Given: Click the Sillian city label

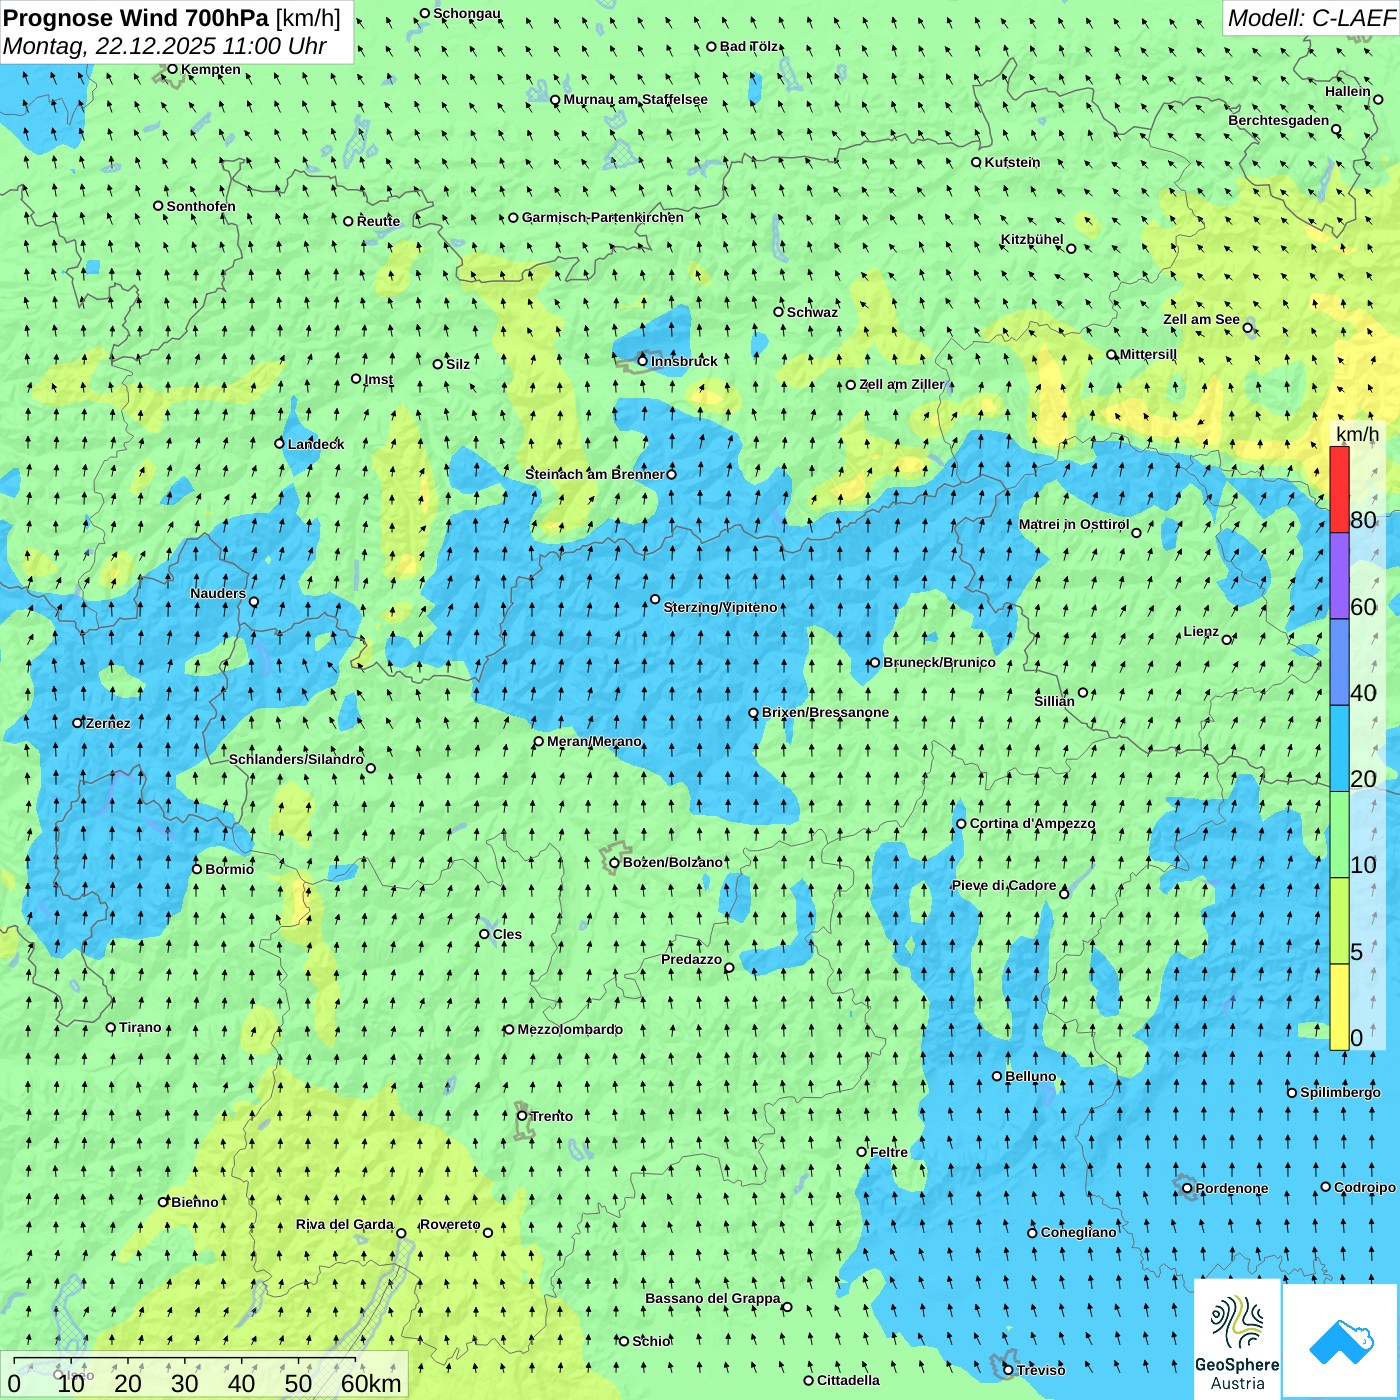Looking at the screenshot, I should click(1054, 701).
